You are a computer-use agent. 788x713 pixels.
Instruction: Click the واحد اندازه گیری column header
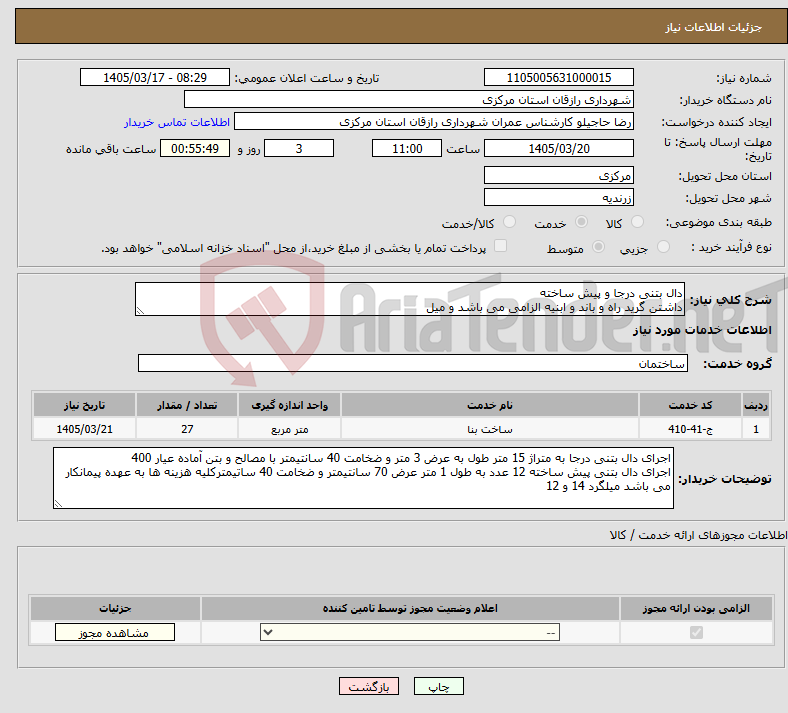click(289, 405)
